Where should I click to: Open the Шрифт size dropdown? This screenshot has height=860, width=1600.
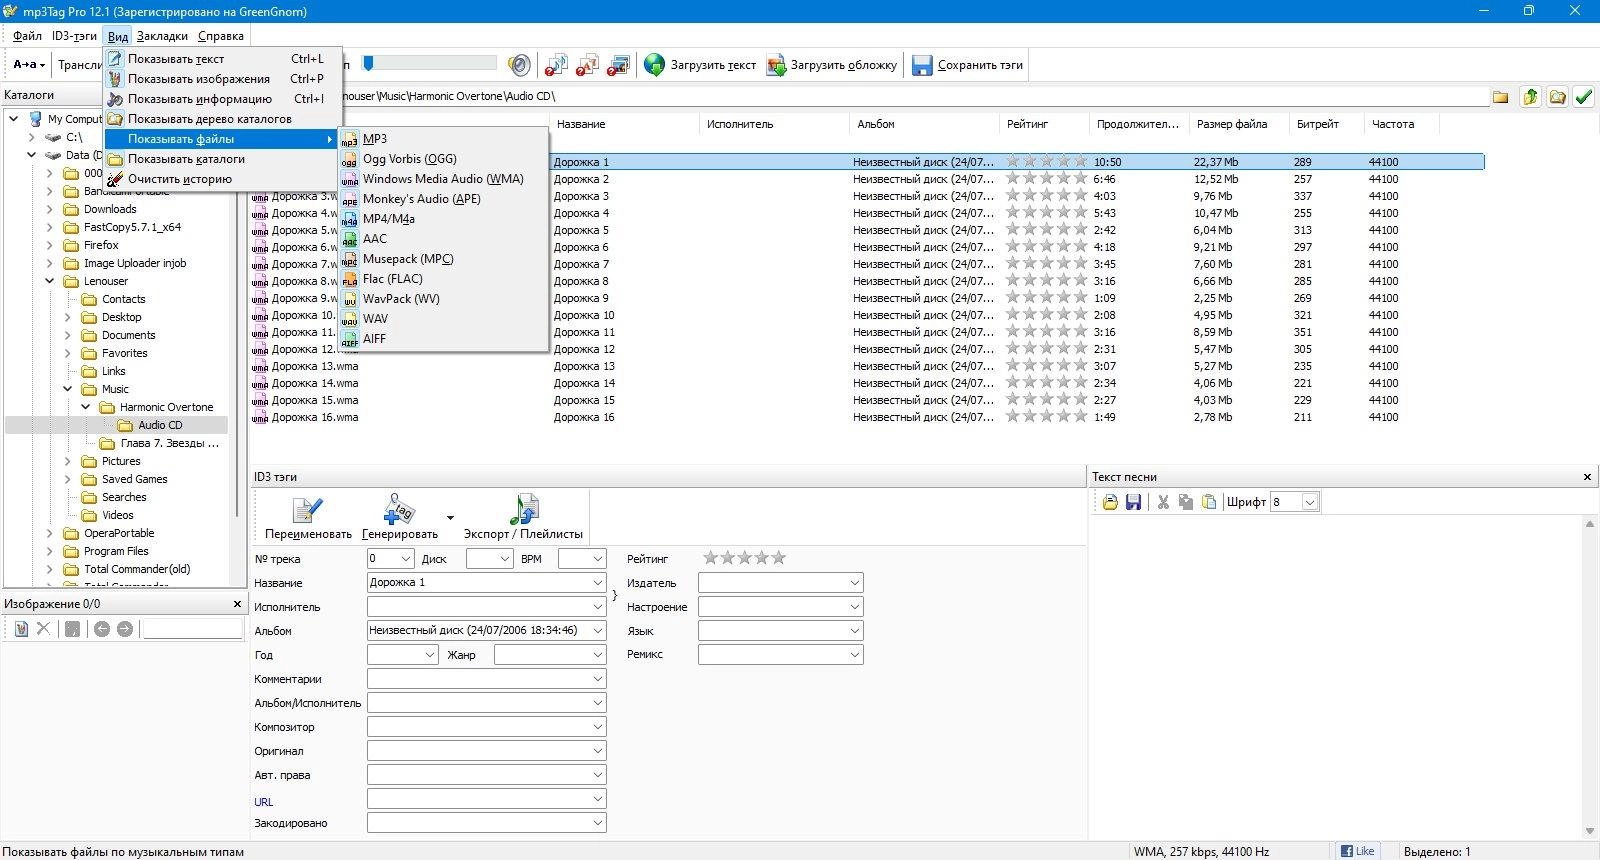(1310, 502)
